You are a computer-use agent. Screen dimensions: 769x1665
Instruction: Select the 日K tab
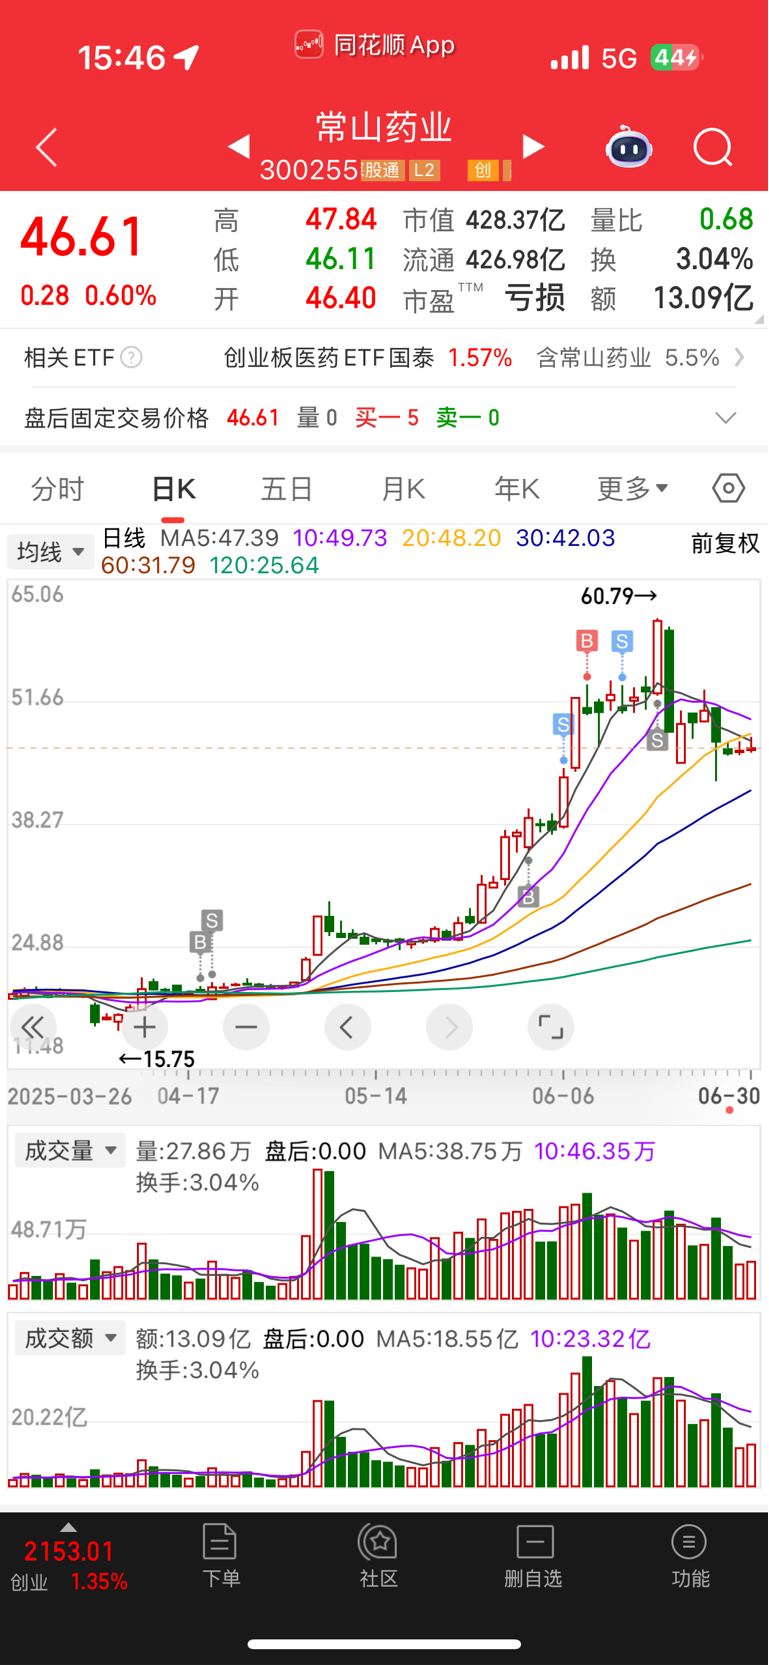(173, 488)
